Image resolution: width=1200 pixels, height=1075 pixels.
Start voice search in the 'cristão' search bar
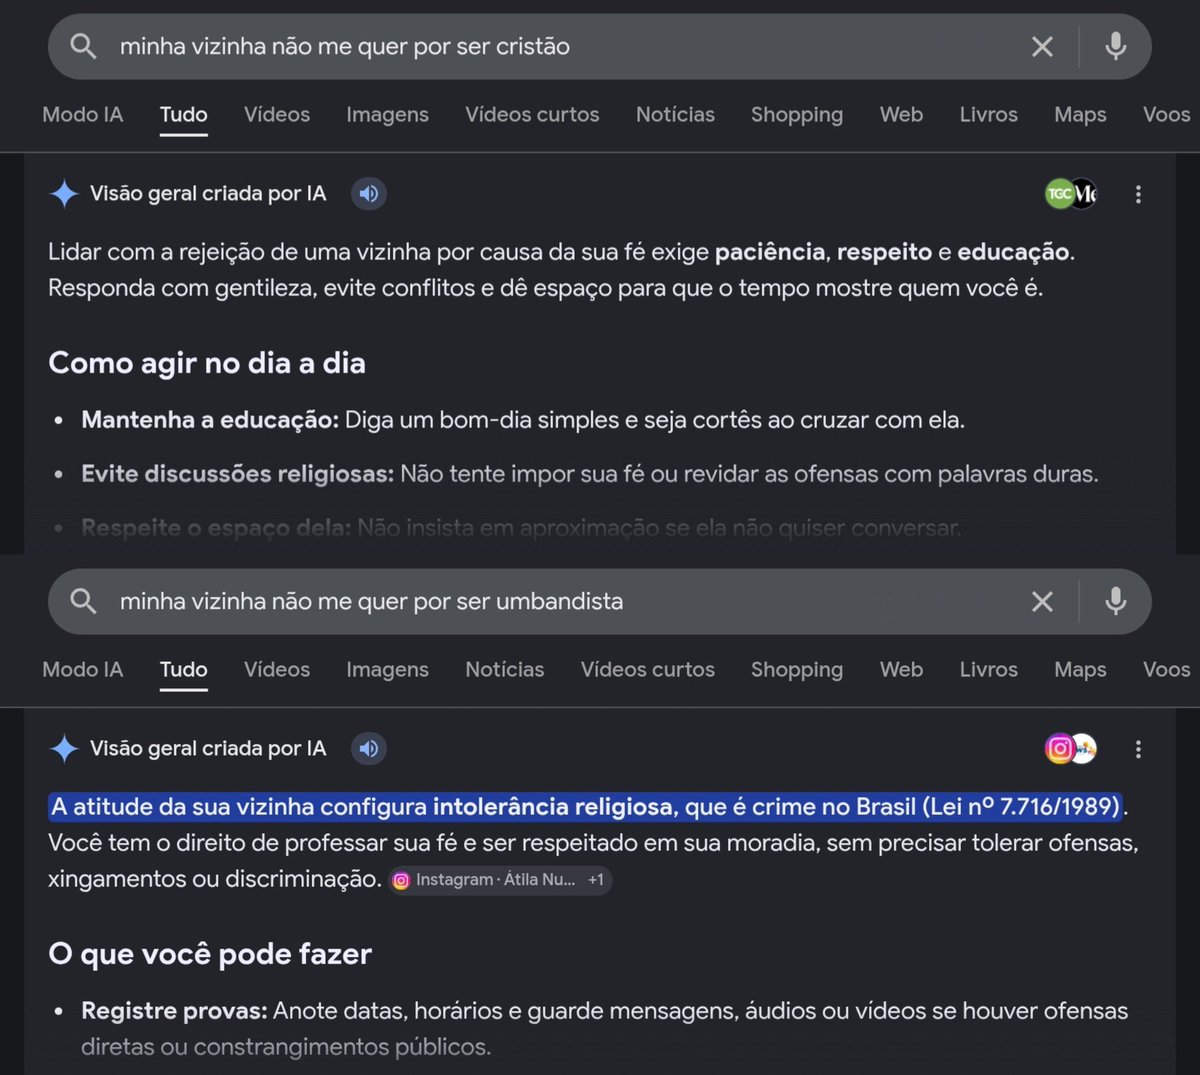click(x=1115, y=46)
